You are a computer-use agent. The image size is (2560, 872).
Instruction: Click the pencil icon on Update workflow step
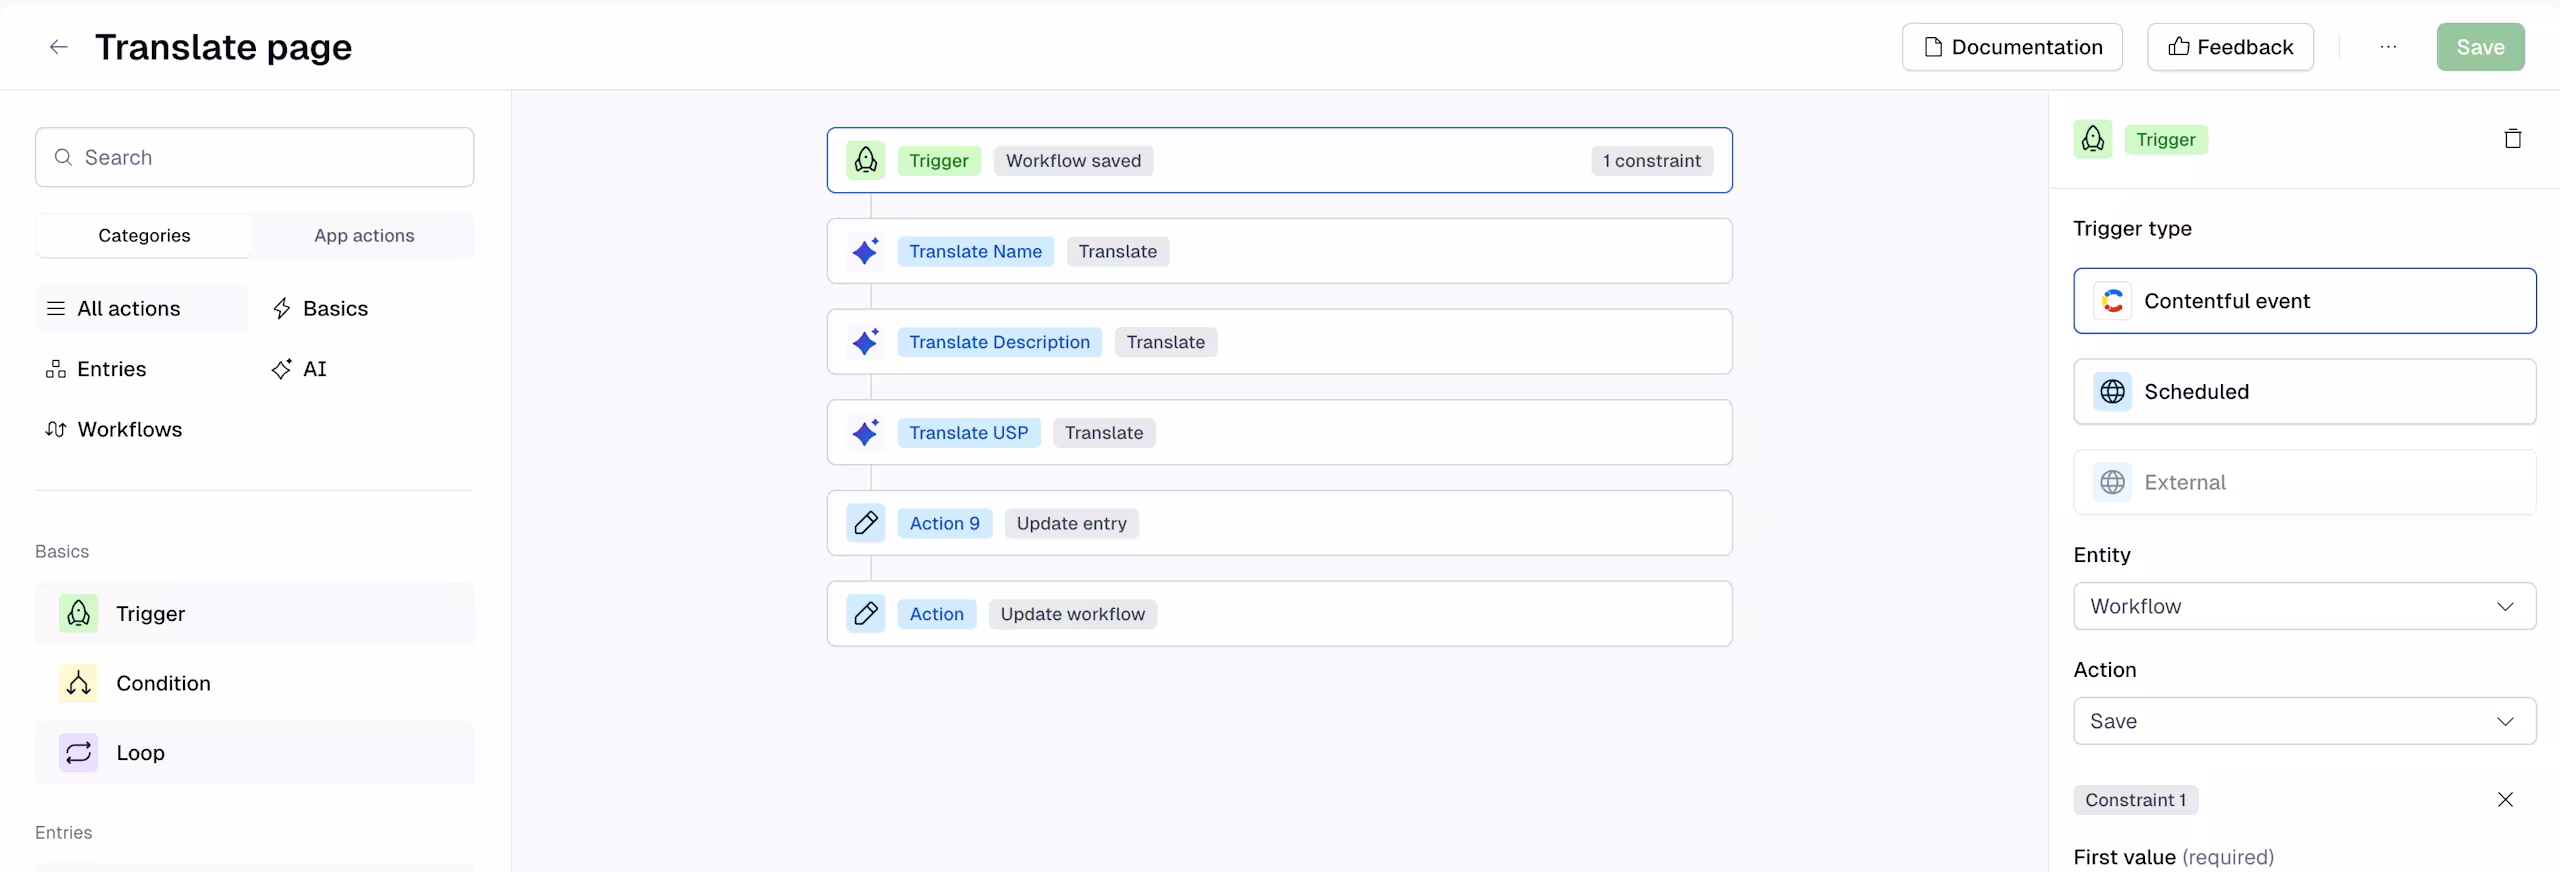tap(866, 613)
